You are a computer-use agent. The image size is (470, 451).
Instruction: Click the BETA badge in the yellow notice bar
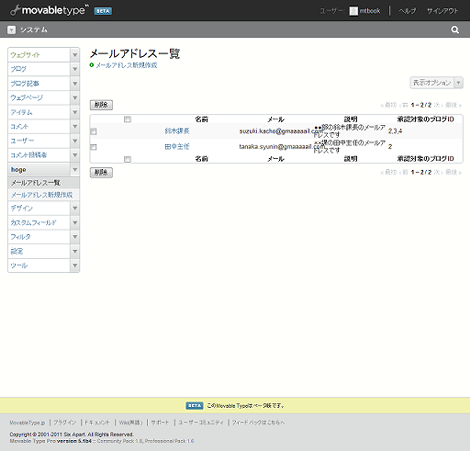pyautogui.click(x=194, y=405)
